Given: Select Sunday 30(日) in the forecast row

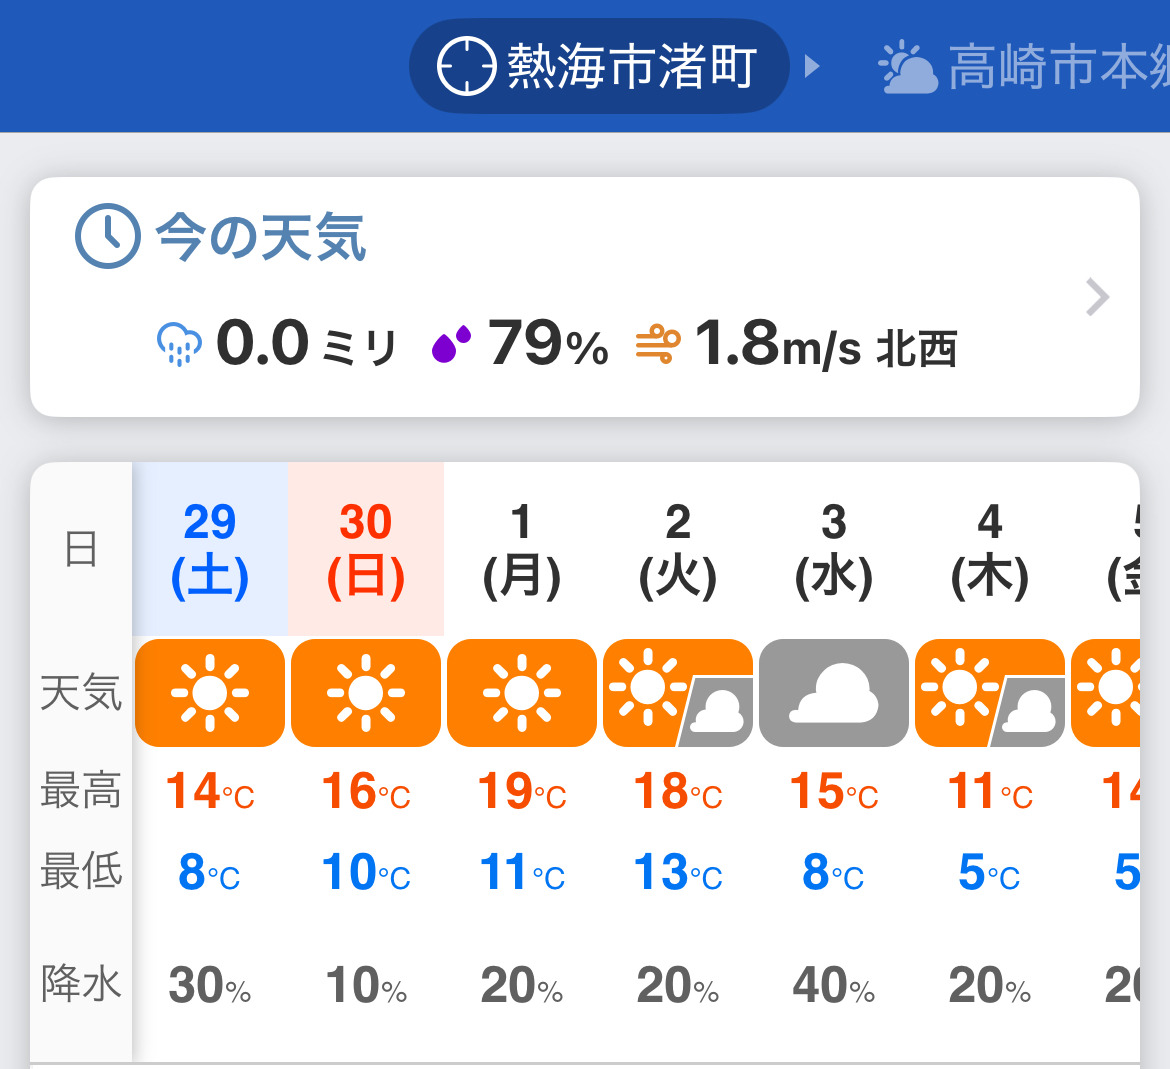Looking at the screenshot, I should 365,548.
